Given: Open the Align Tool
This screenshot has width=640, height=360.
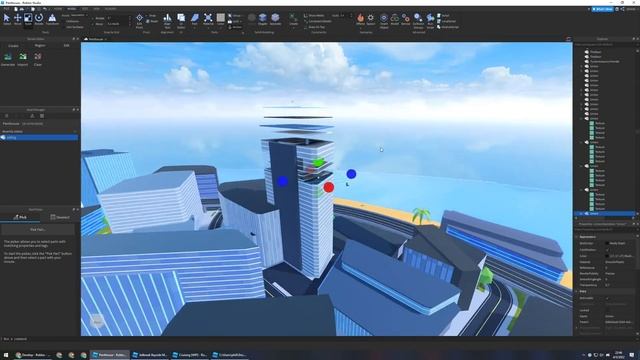Looking at the screenshot, I should (x=167, y=20).
